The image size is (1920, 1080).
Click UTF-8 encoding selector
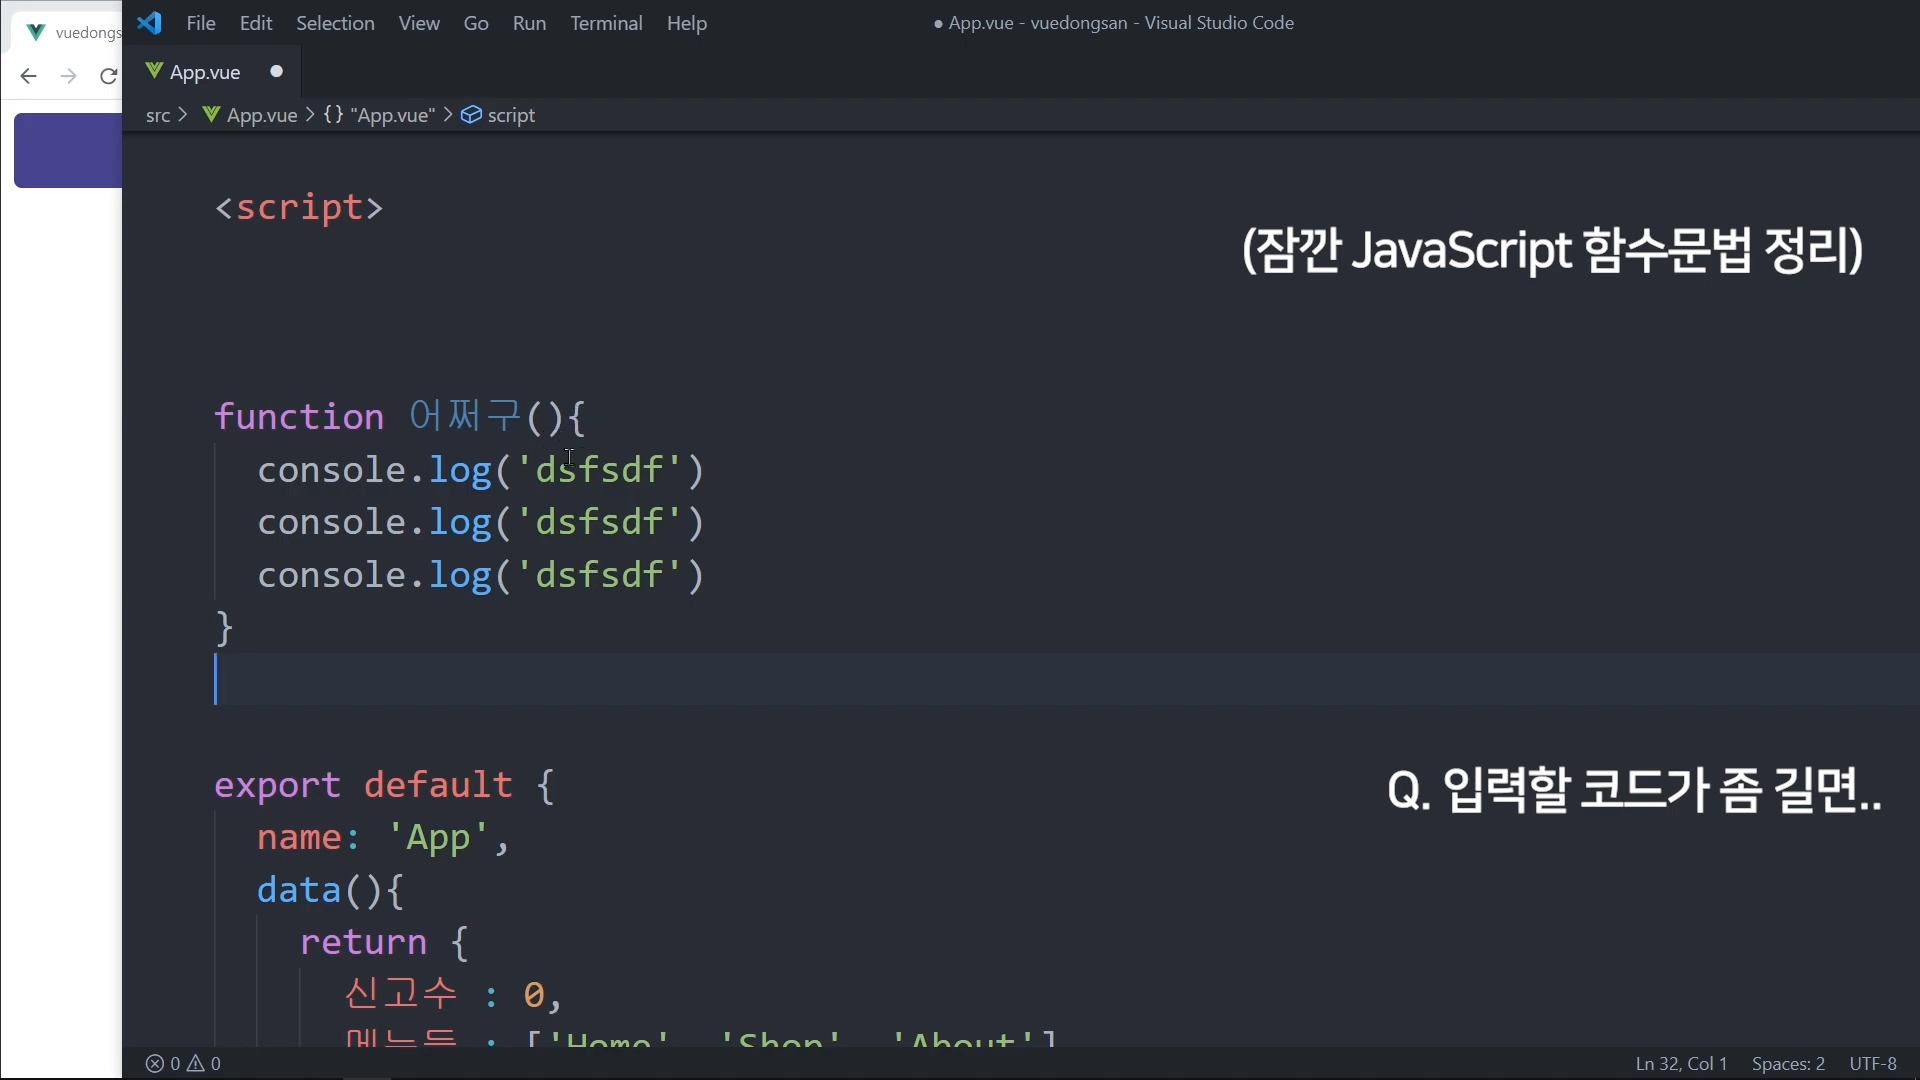coord(1873,1063)
